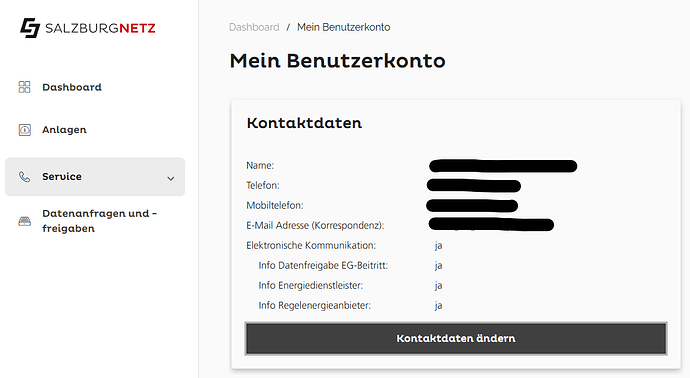Image resolution: width=690 pixels, height=378 pixels.
Task: Select Service menu item label
Action: (x=62, y=176)
